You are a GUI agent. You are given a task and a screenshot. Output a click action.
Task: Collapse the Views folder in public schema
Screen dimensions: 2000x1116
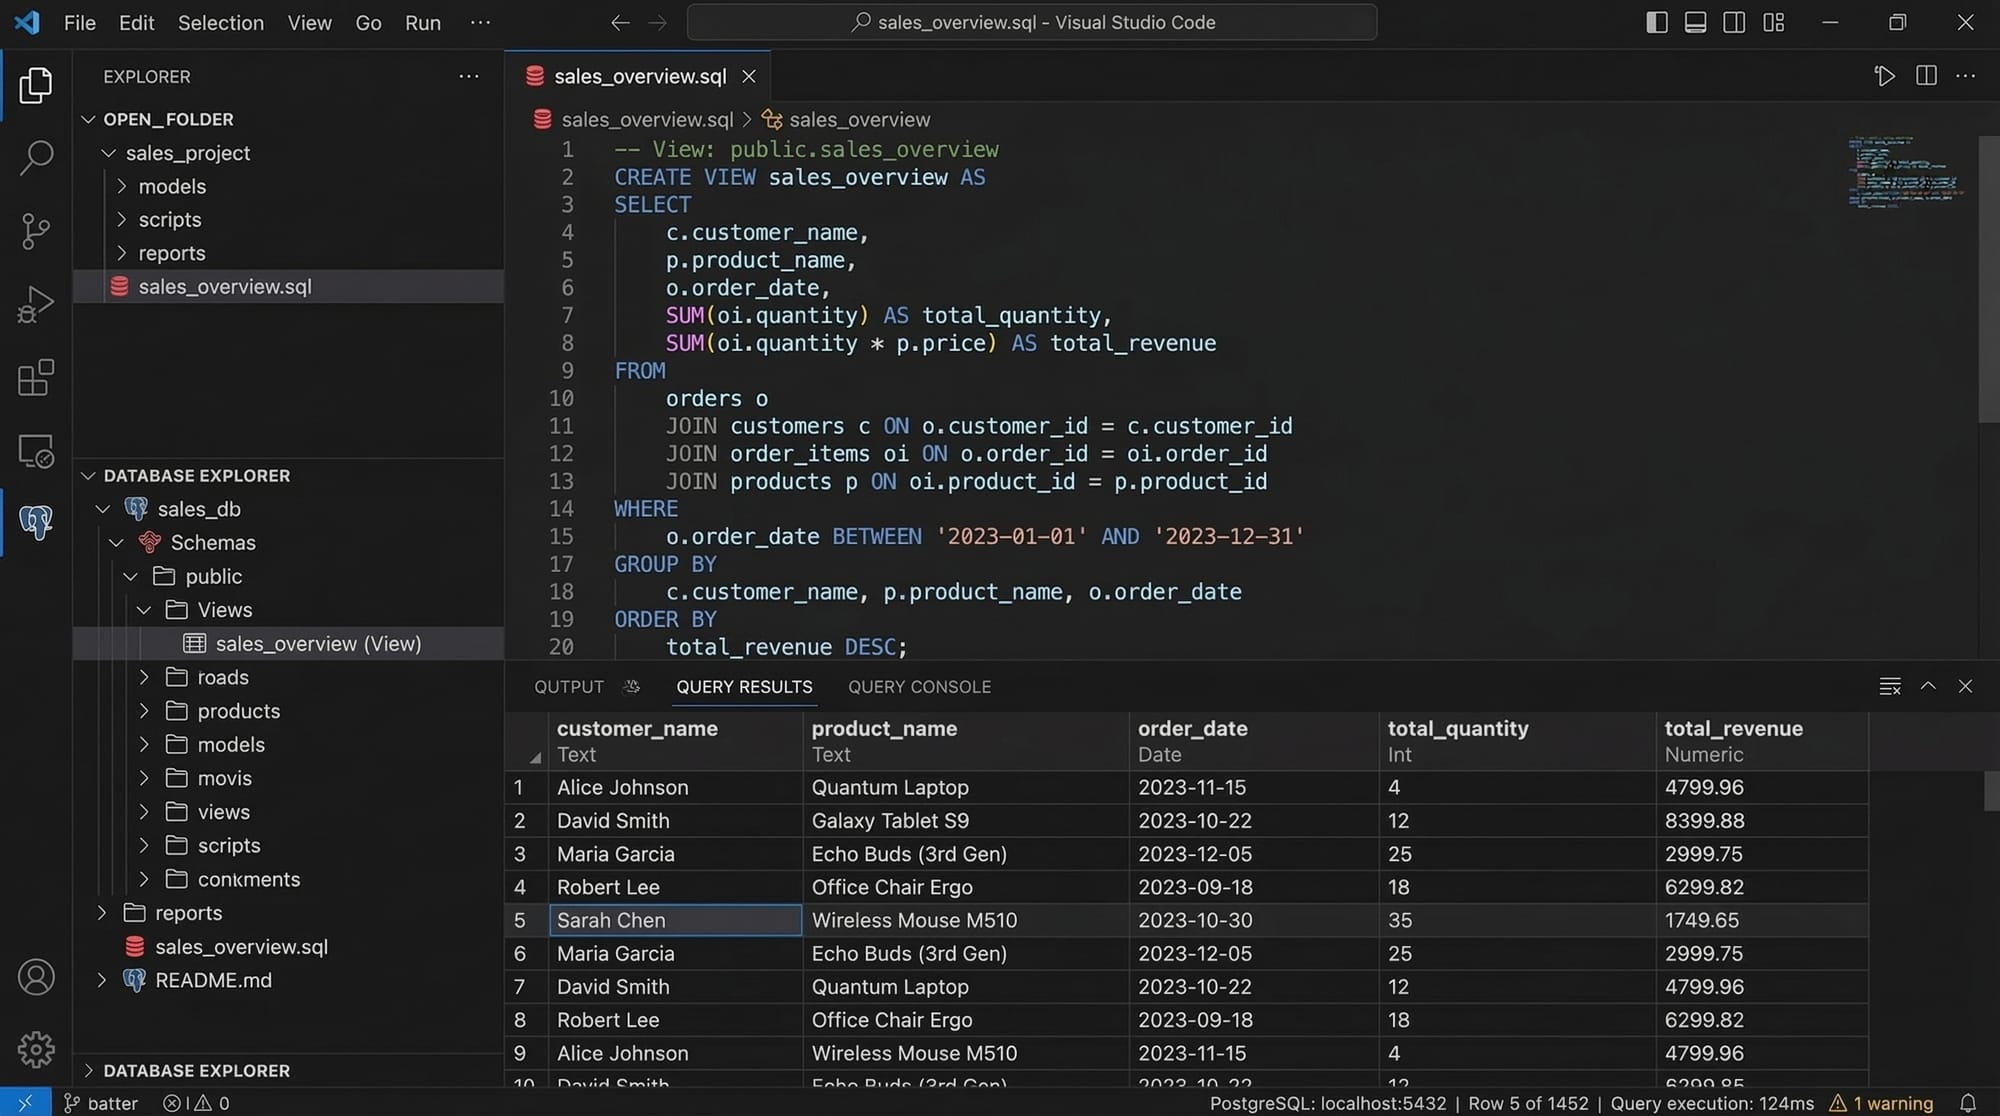(144, 610)
